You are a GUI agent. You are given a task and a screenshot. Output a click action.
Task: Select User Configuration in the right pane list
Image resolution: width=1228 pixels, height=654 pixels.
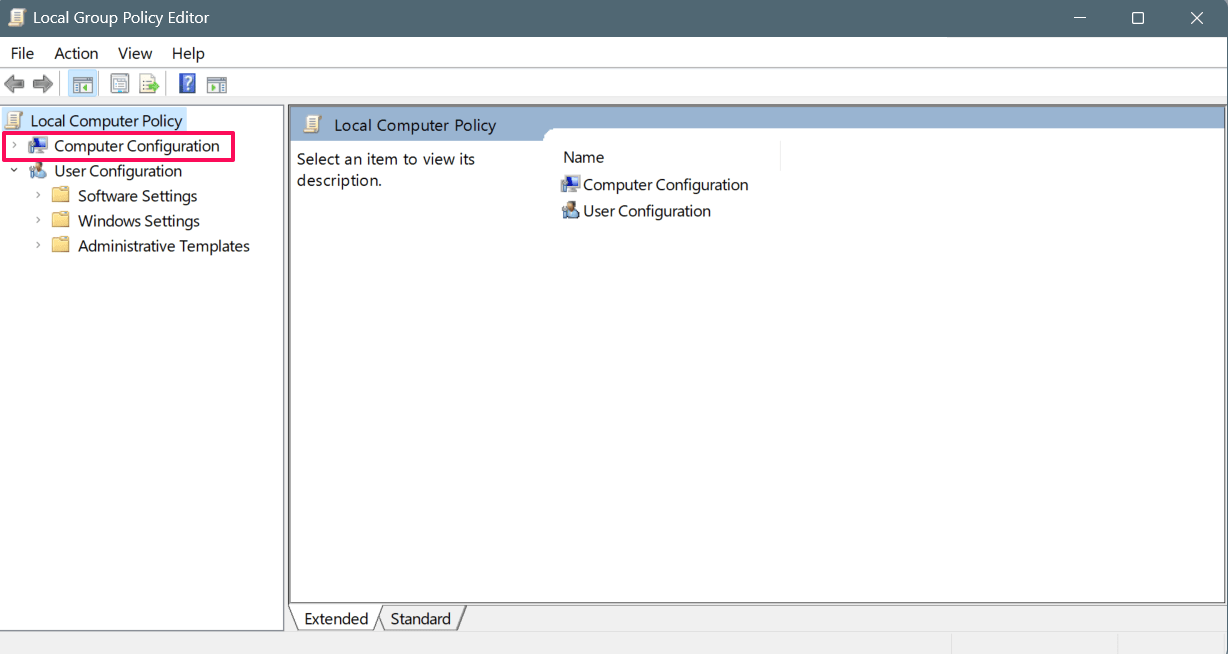[x=646, y=211]
